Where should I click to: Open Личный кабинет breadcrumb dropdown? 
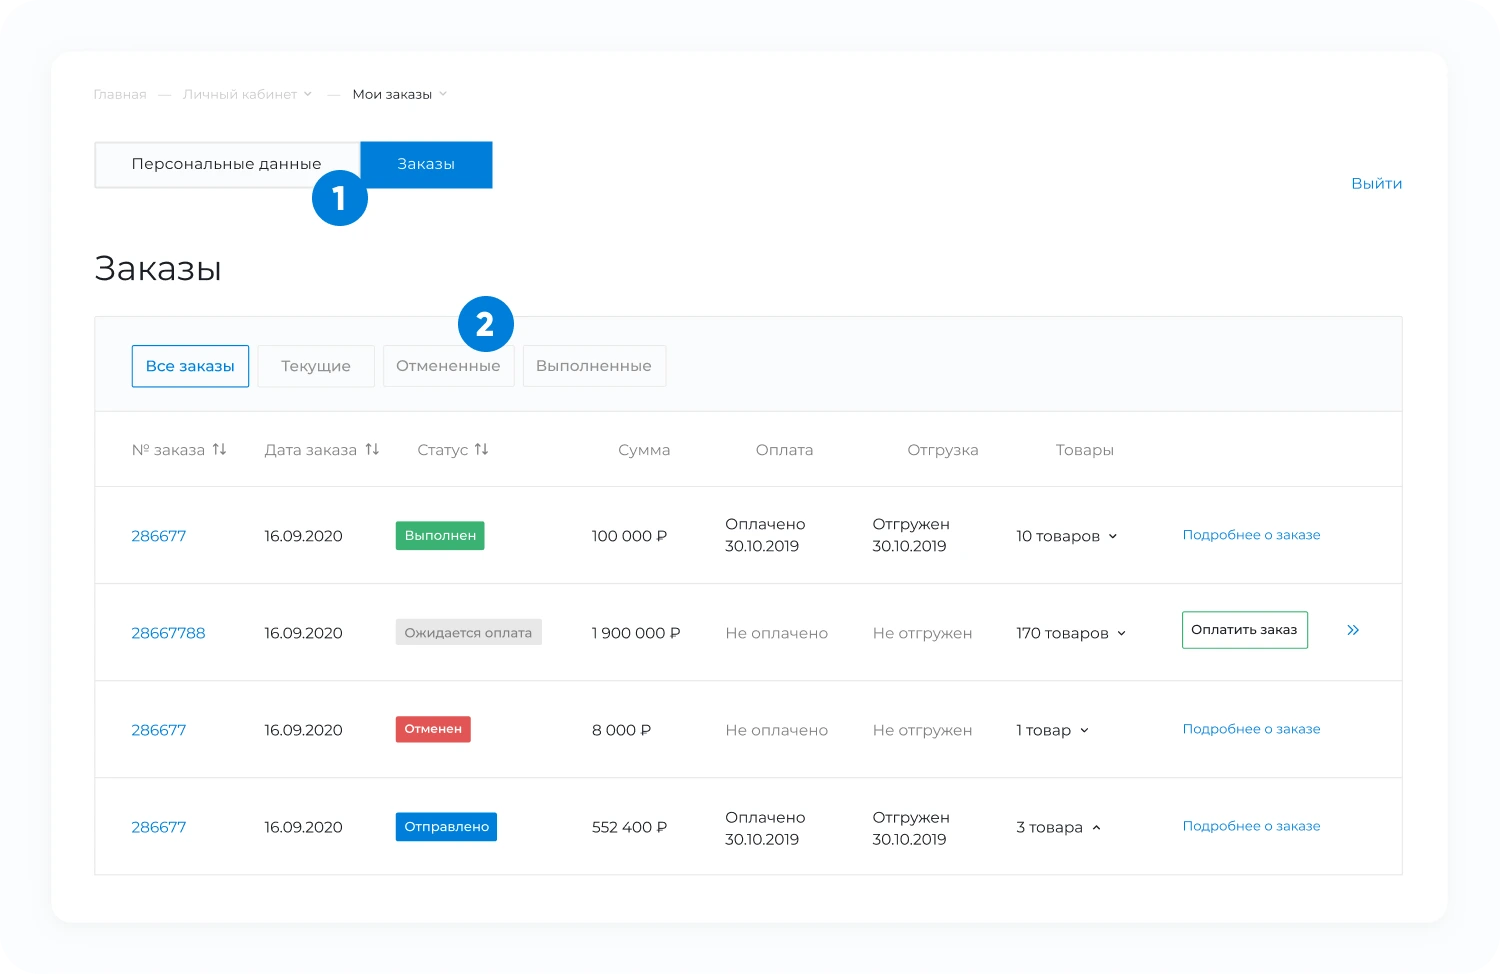click(x=308, y=94)
